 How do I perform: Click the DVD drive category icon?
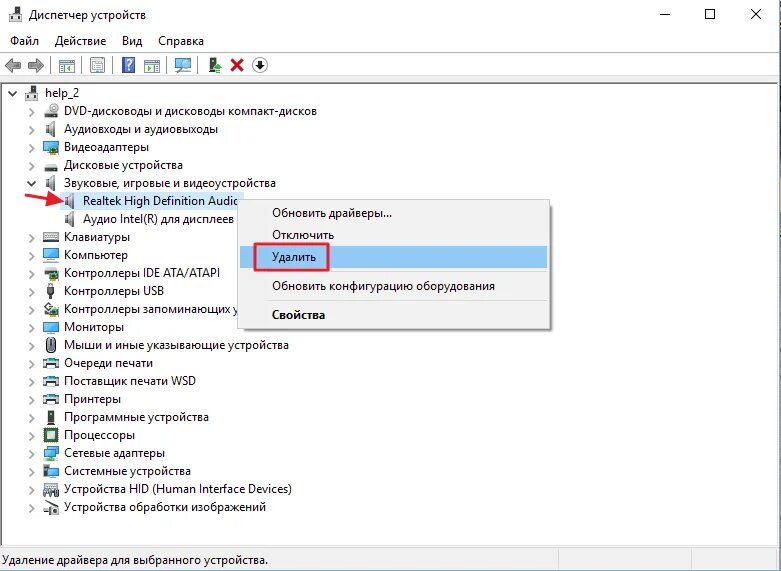click(x=51, y=111)
